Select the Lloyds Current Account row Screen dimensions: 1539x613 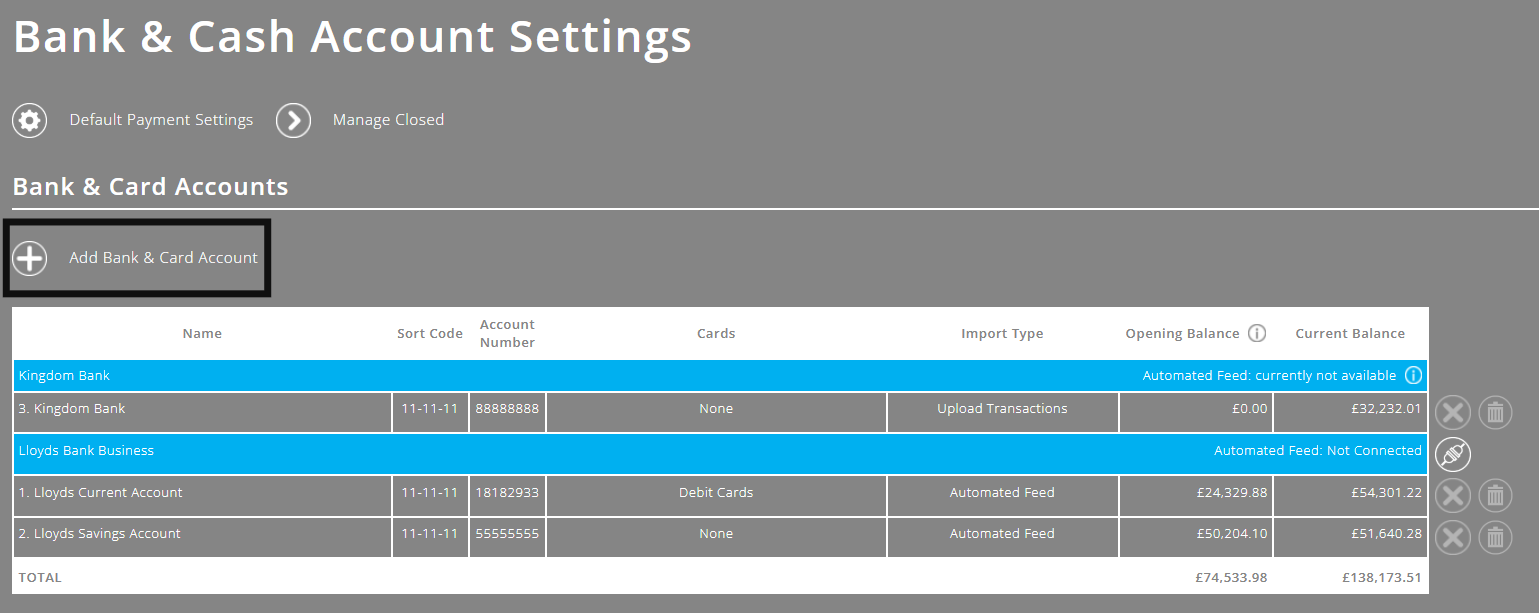click(x=200, y=492)
